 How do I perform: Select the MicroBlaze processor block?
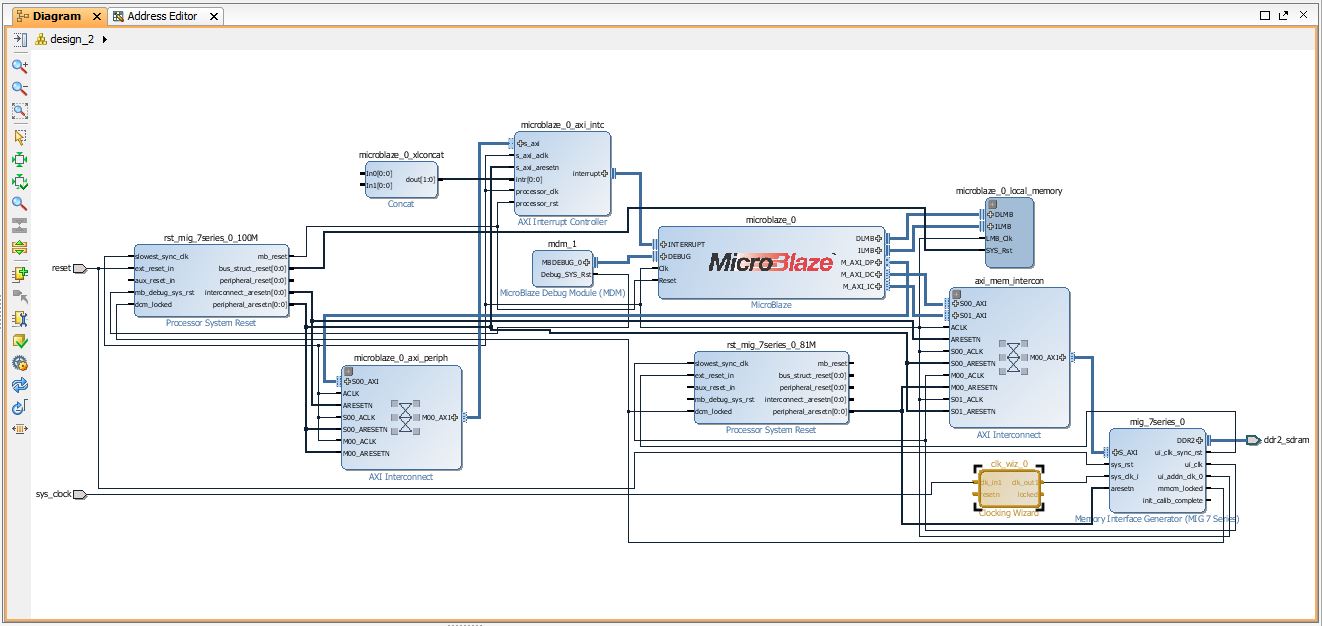pos(771,262)
